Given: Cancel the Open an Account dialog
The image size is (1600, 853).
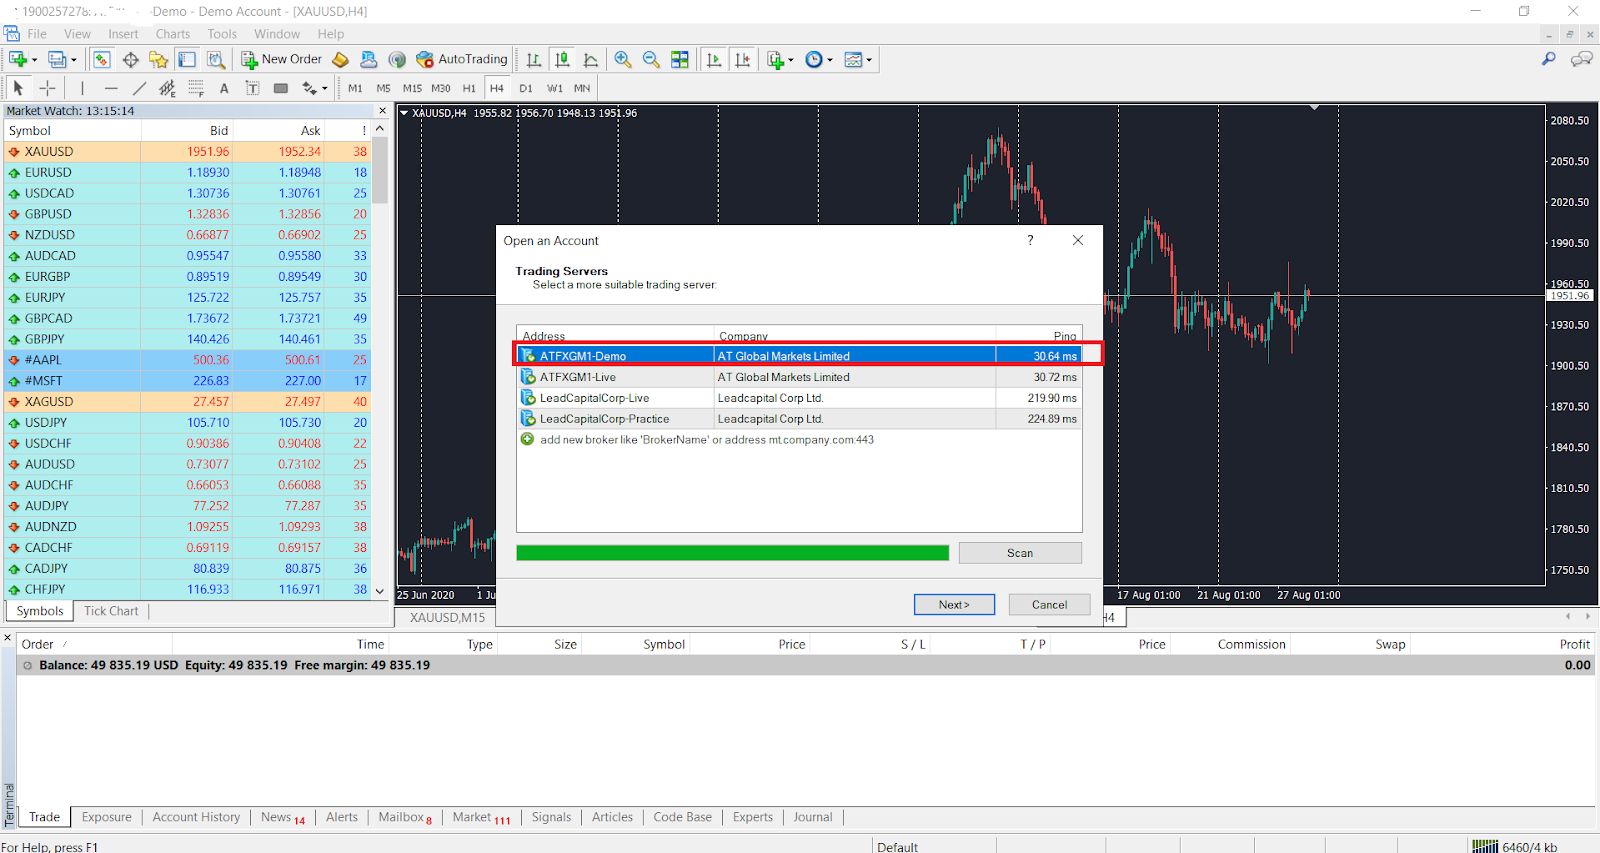Looking at the screenshot, I should tap(1049, 605).
